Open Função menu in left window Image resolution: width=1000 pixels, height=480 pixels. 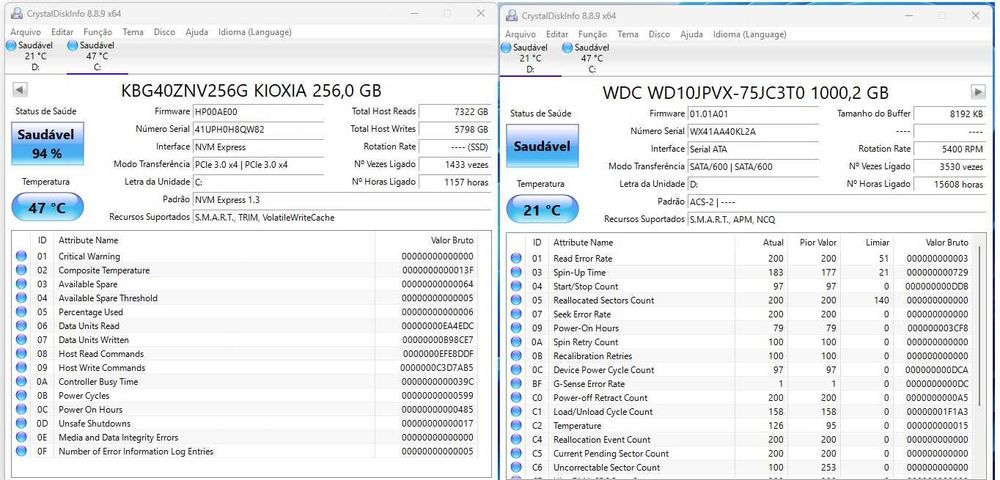click(x=98, y=32)
